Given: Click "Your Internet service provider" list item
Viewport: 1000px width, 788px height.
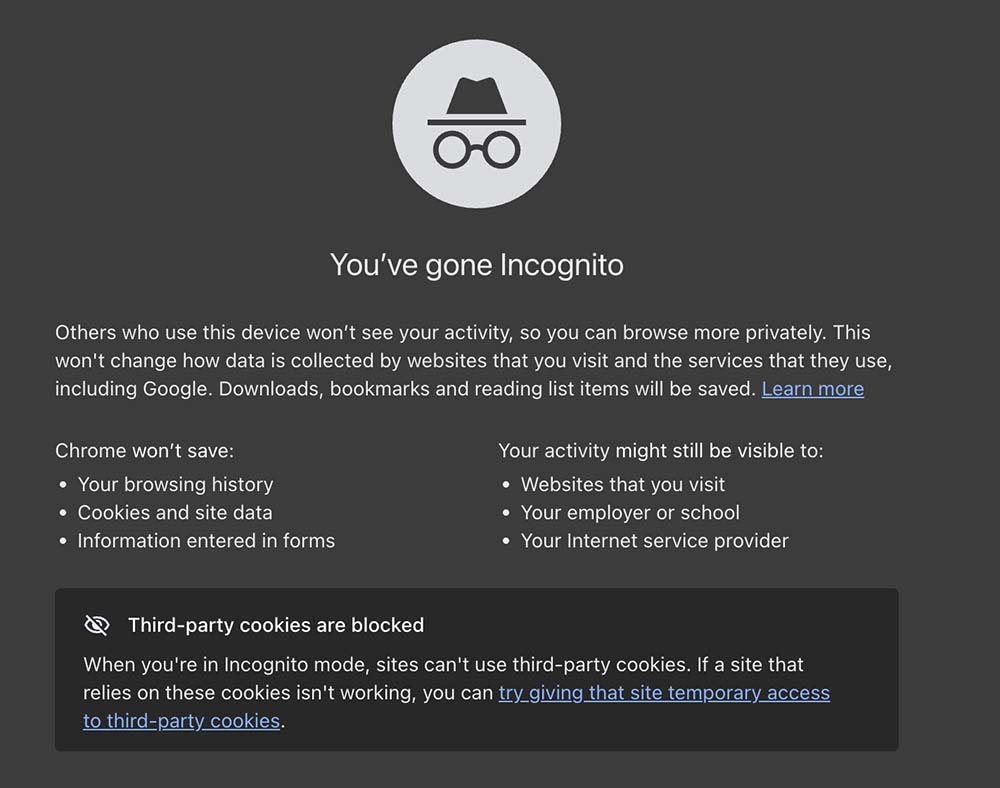Looking at the screenshot, I should tap(654, 541).
